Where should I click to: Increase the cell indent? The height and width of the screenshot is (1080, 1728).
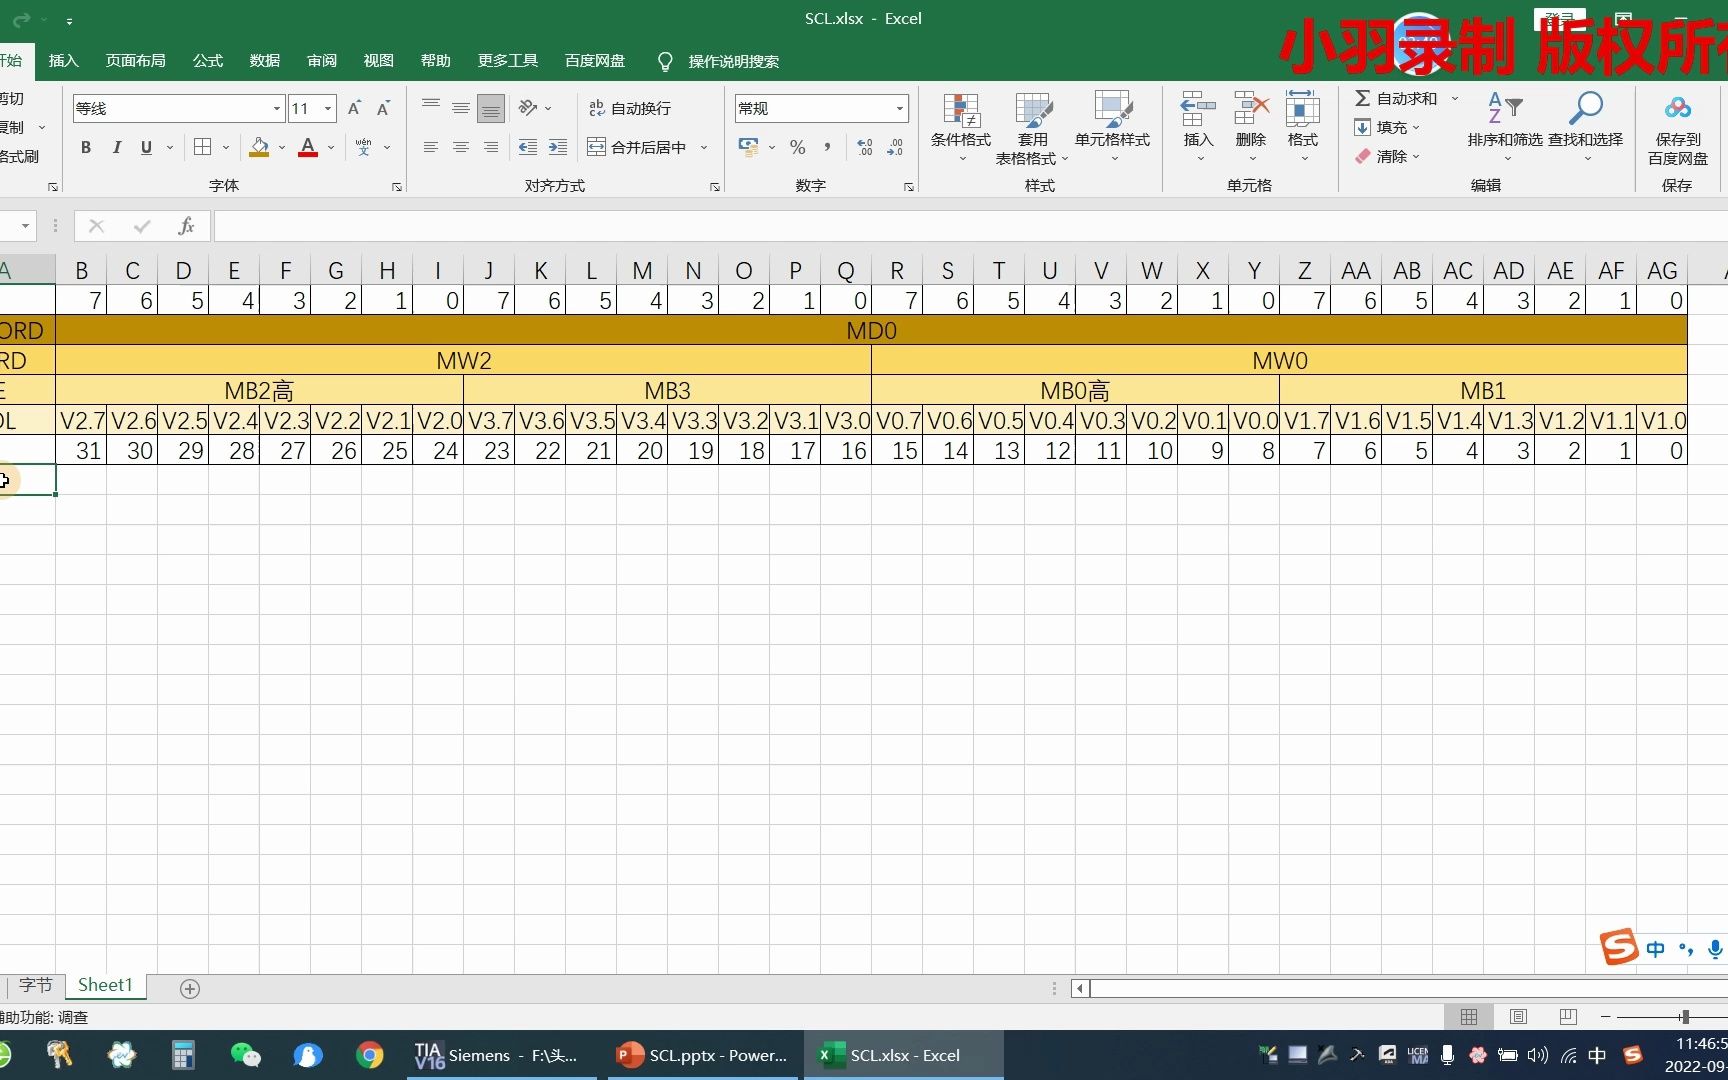pyautogui.click(x=558, y=147)
